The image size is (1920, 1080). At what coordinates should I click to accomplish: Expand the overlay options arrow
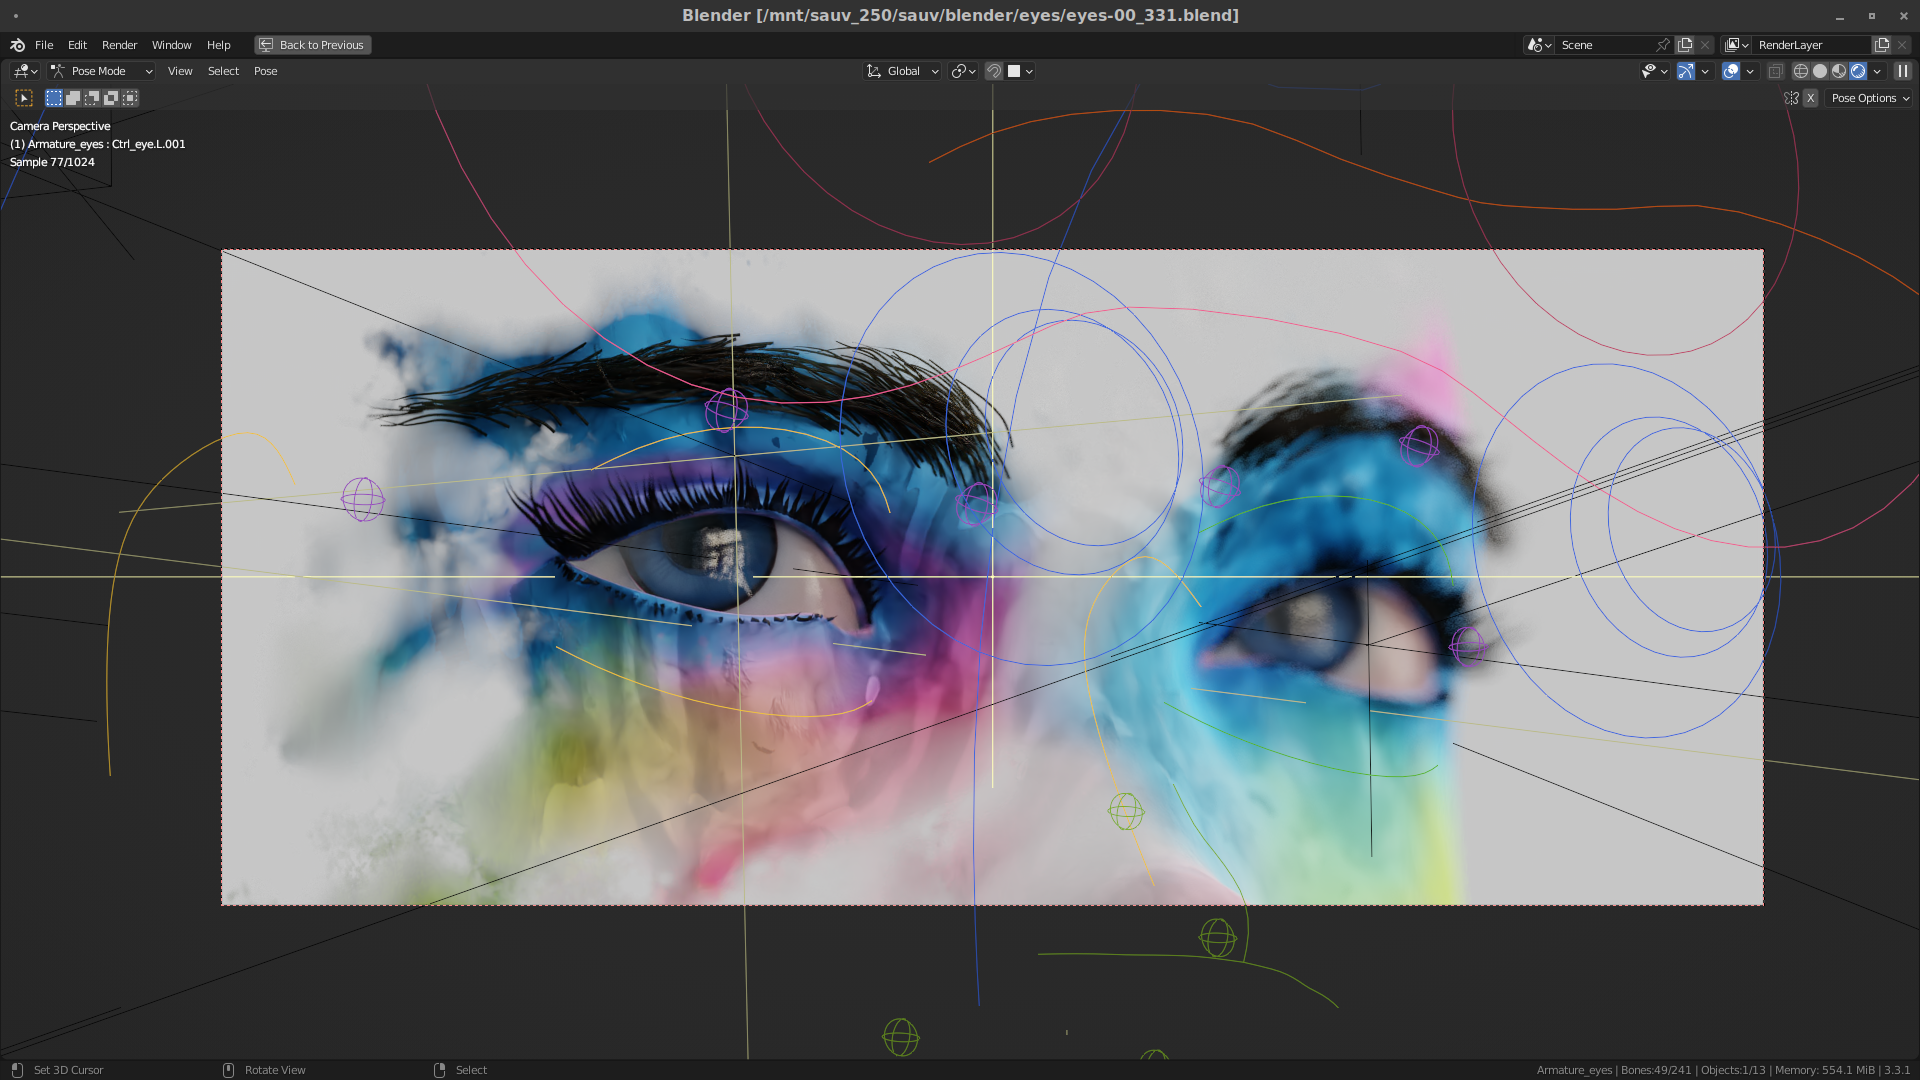tap(1750, 71)
